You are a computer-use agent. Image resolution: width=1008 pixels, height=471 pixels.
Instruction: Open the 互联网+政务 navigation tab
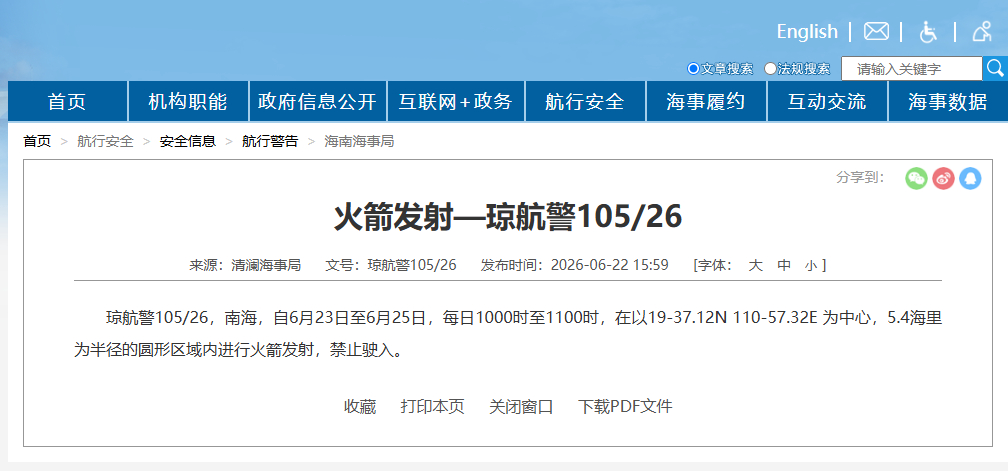click(456, 101)
